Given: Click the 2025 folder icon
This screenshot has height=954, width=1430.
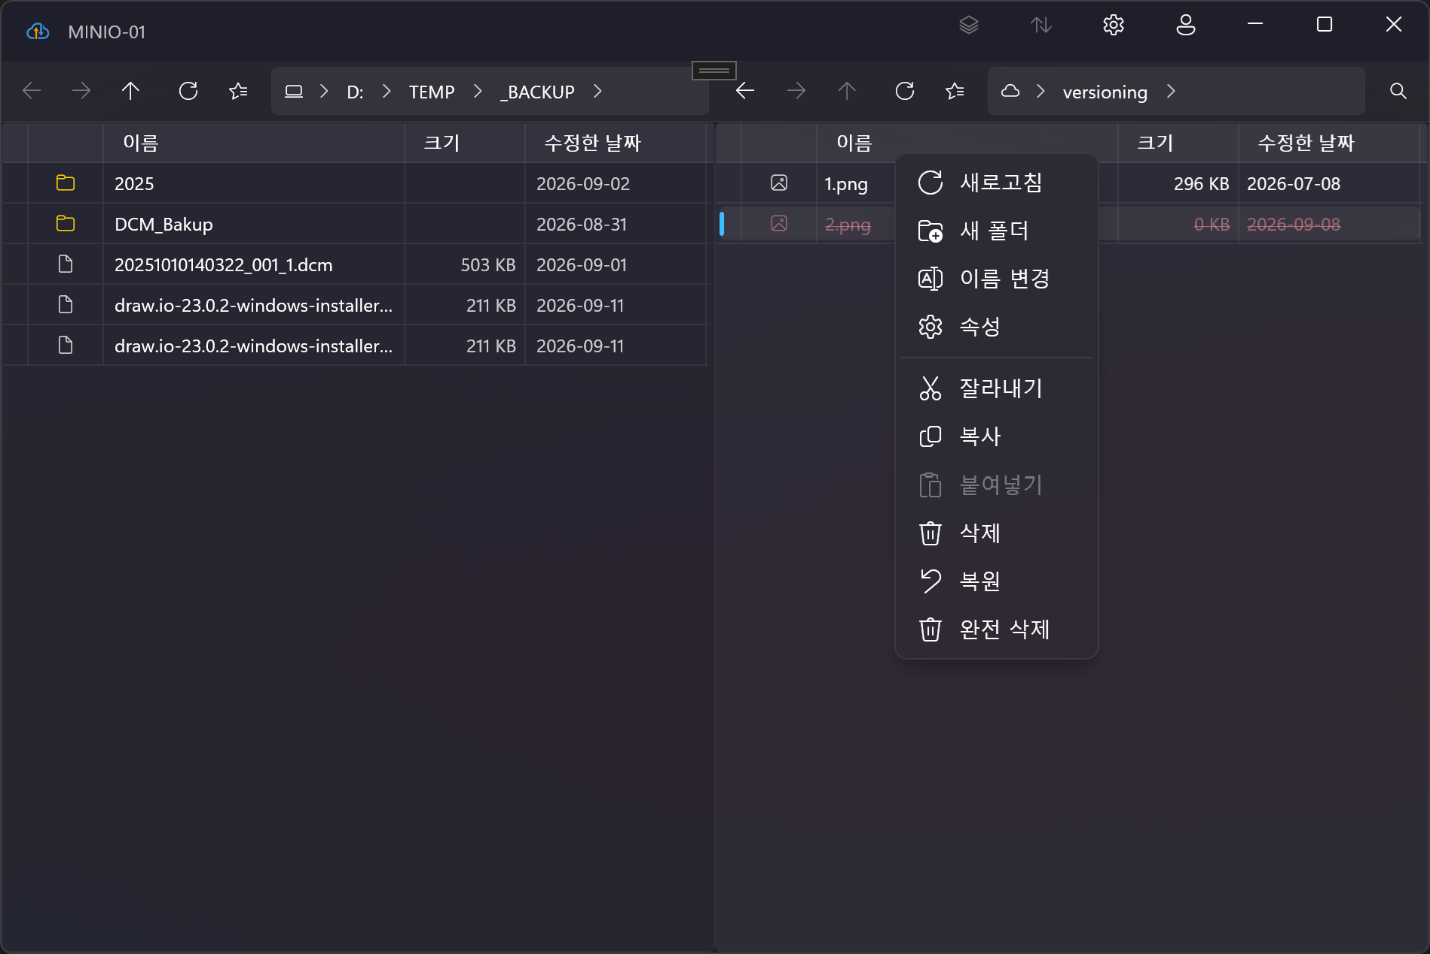Looking at the screenshot, I should (x=66, y=183).
